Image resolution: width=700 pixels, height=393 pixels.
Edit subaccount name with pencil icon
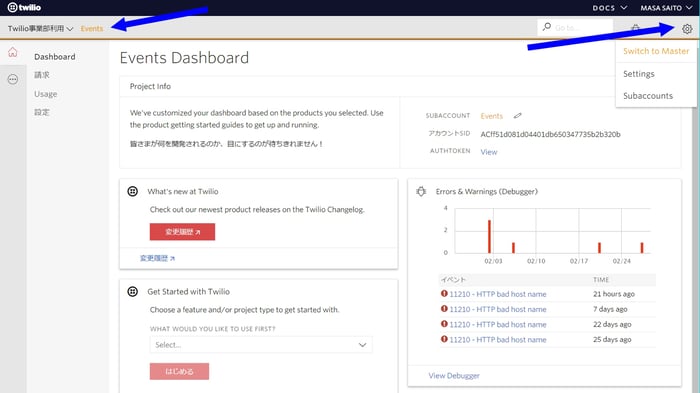pos(517,116)
